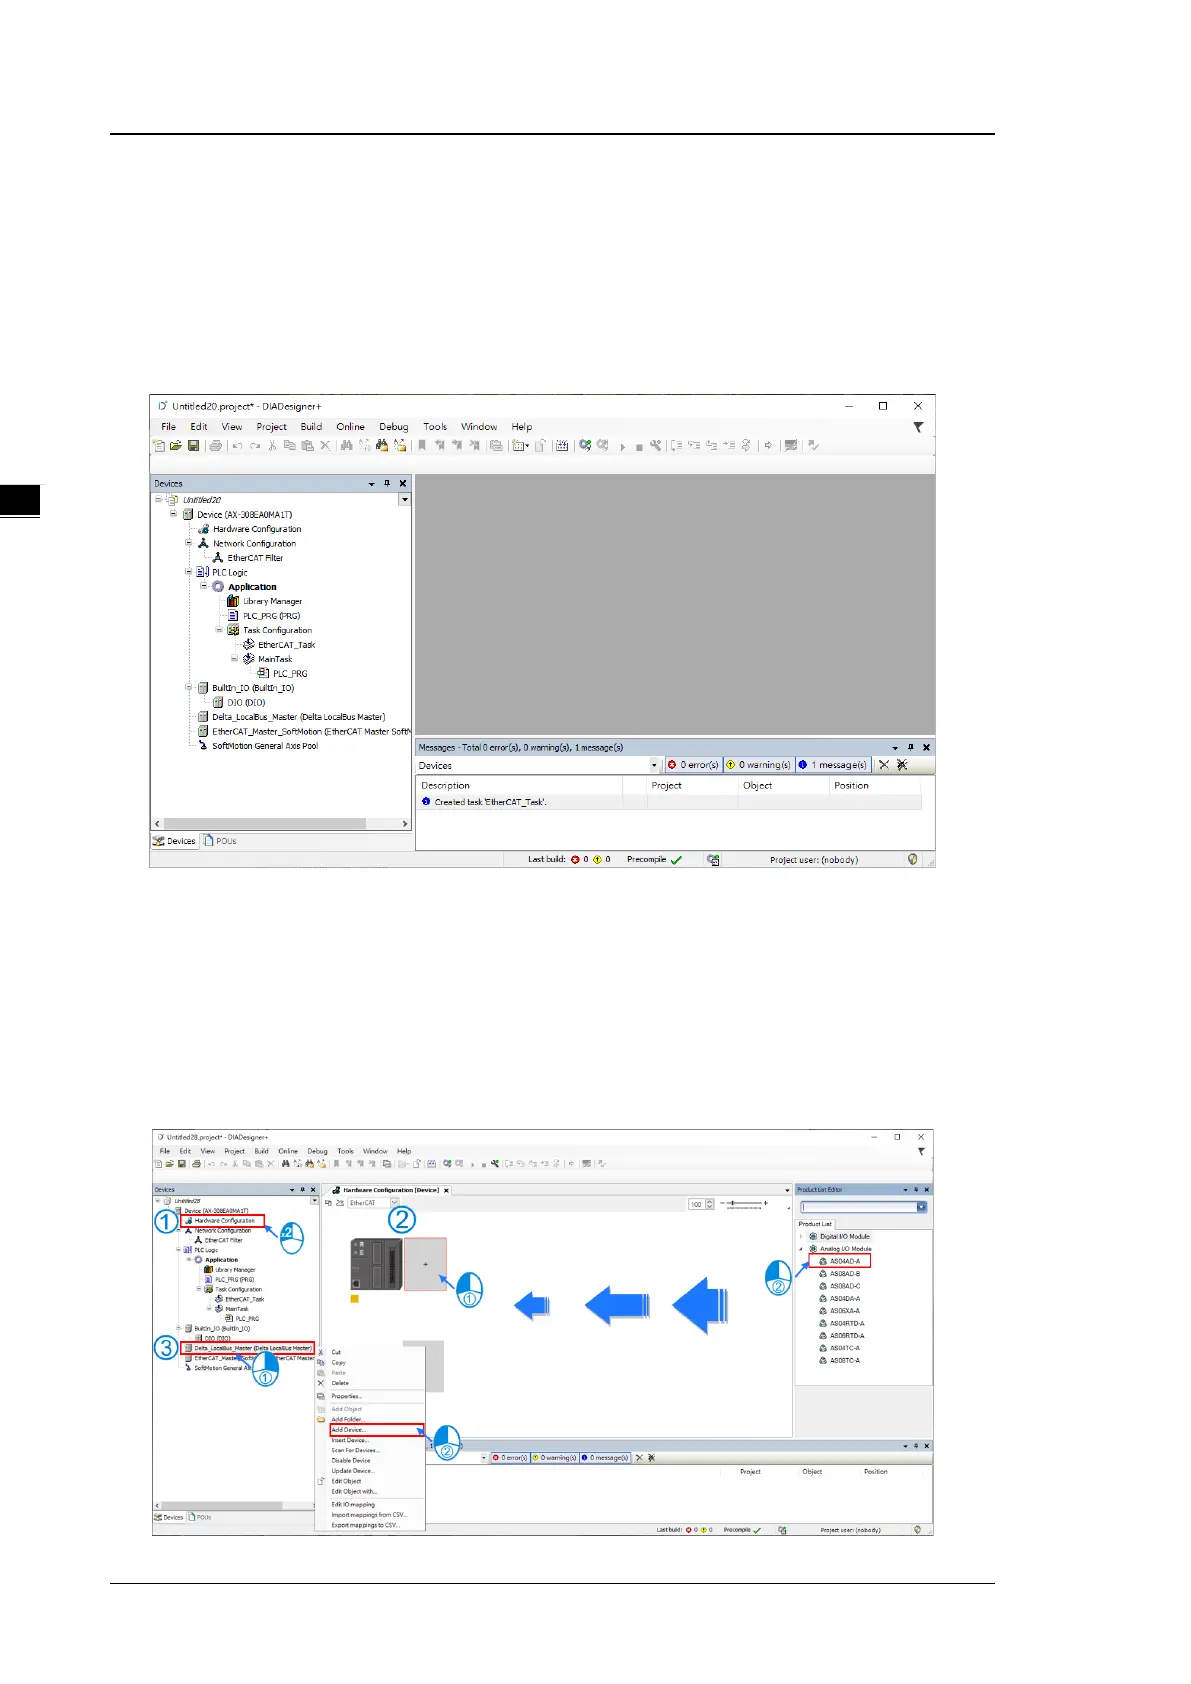
Task: Click shield icon in Untitled20 status bar
Action: [912, 859]
